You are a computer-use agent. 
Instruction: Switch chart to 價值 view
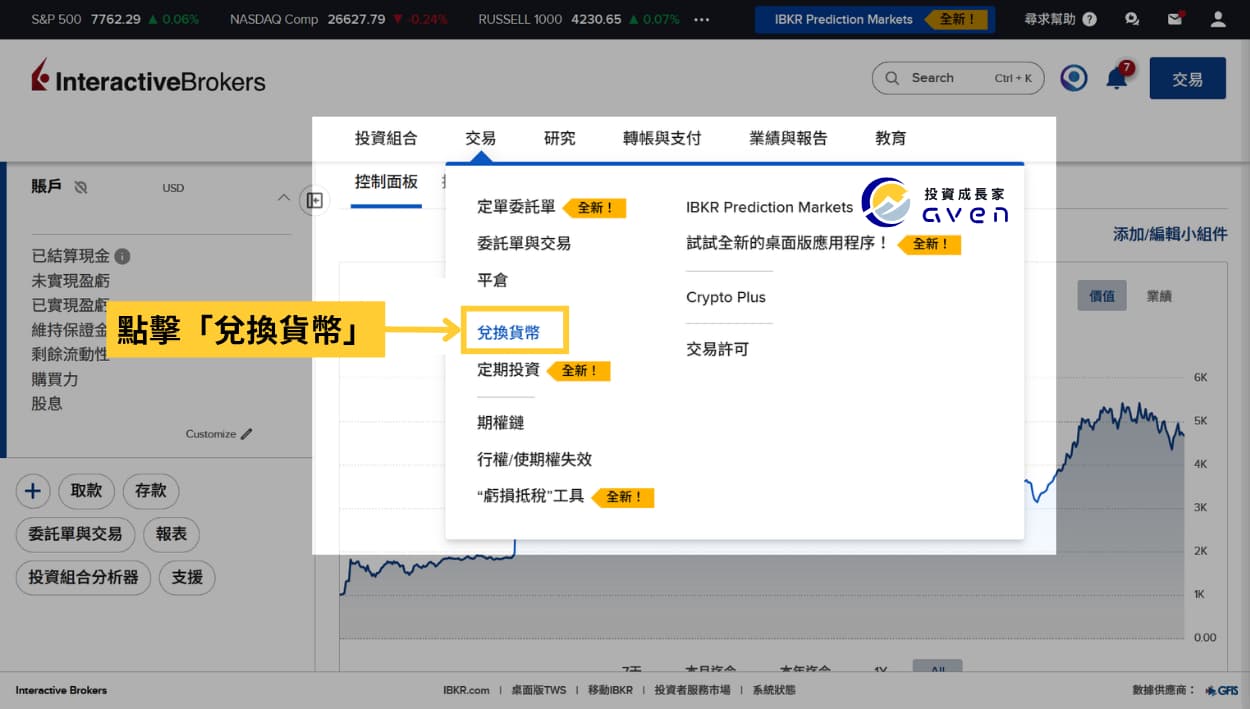tap(1102, 296)
